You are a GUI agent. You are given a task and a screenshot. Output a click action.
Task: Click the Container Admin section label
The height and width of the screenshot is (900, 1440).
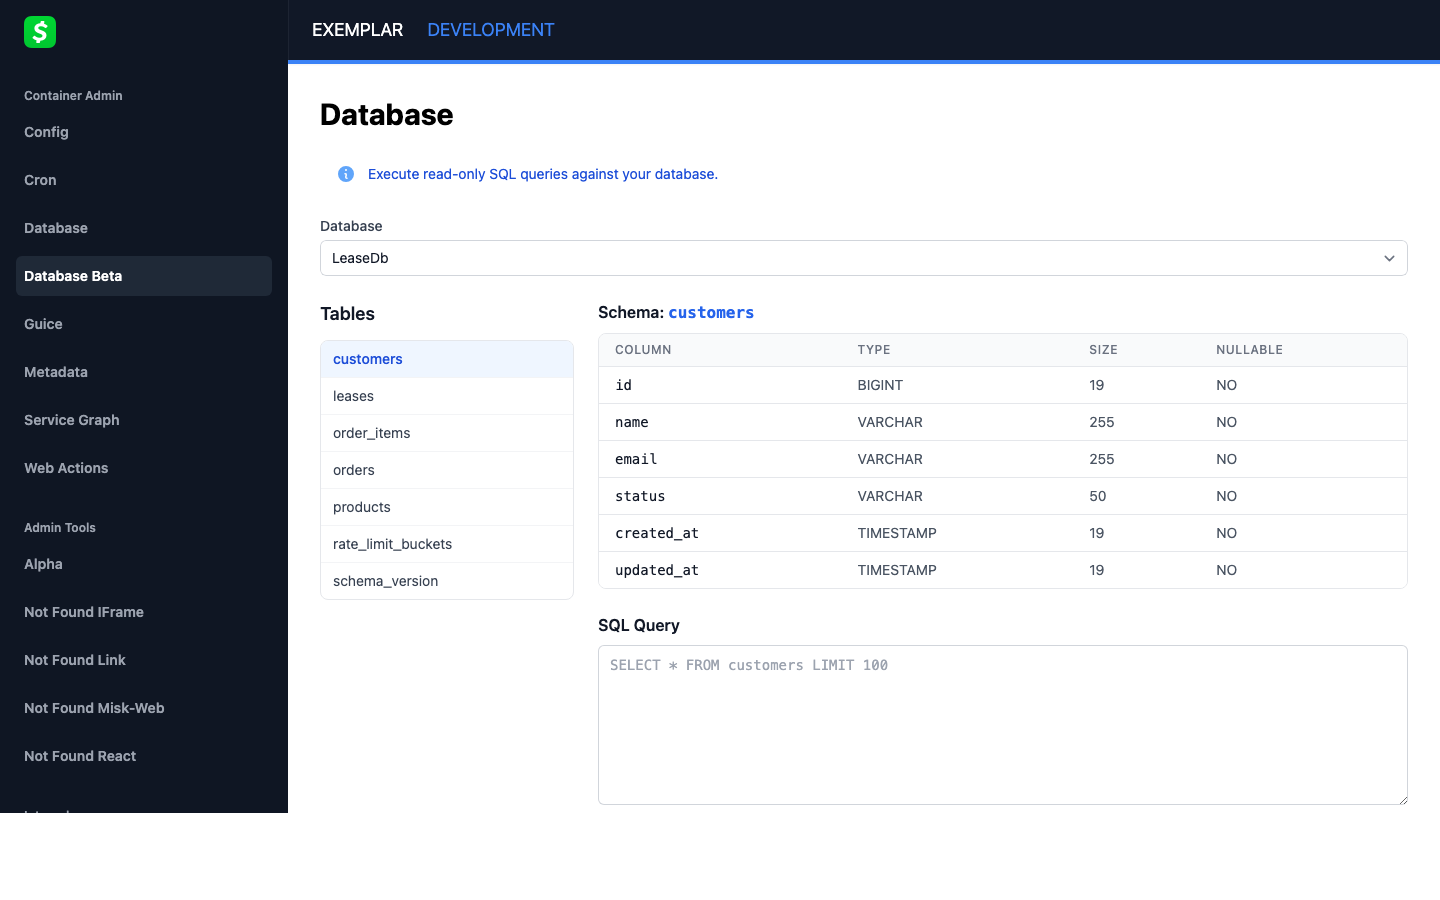[73, 96]
